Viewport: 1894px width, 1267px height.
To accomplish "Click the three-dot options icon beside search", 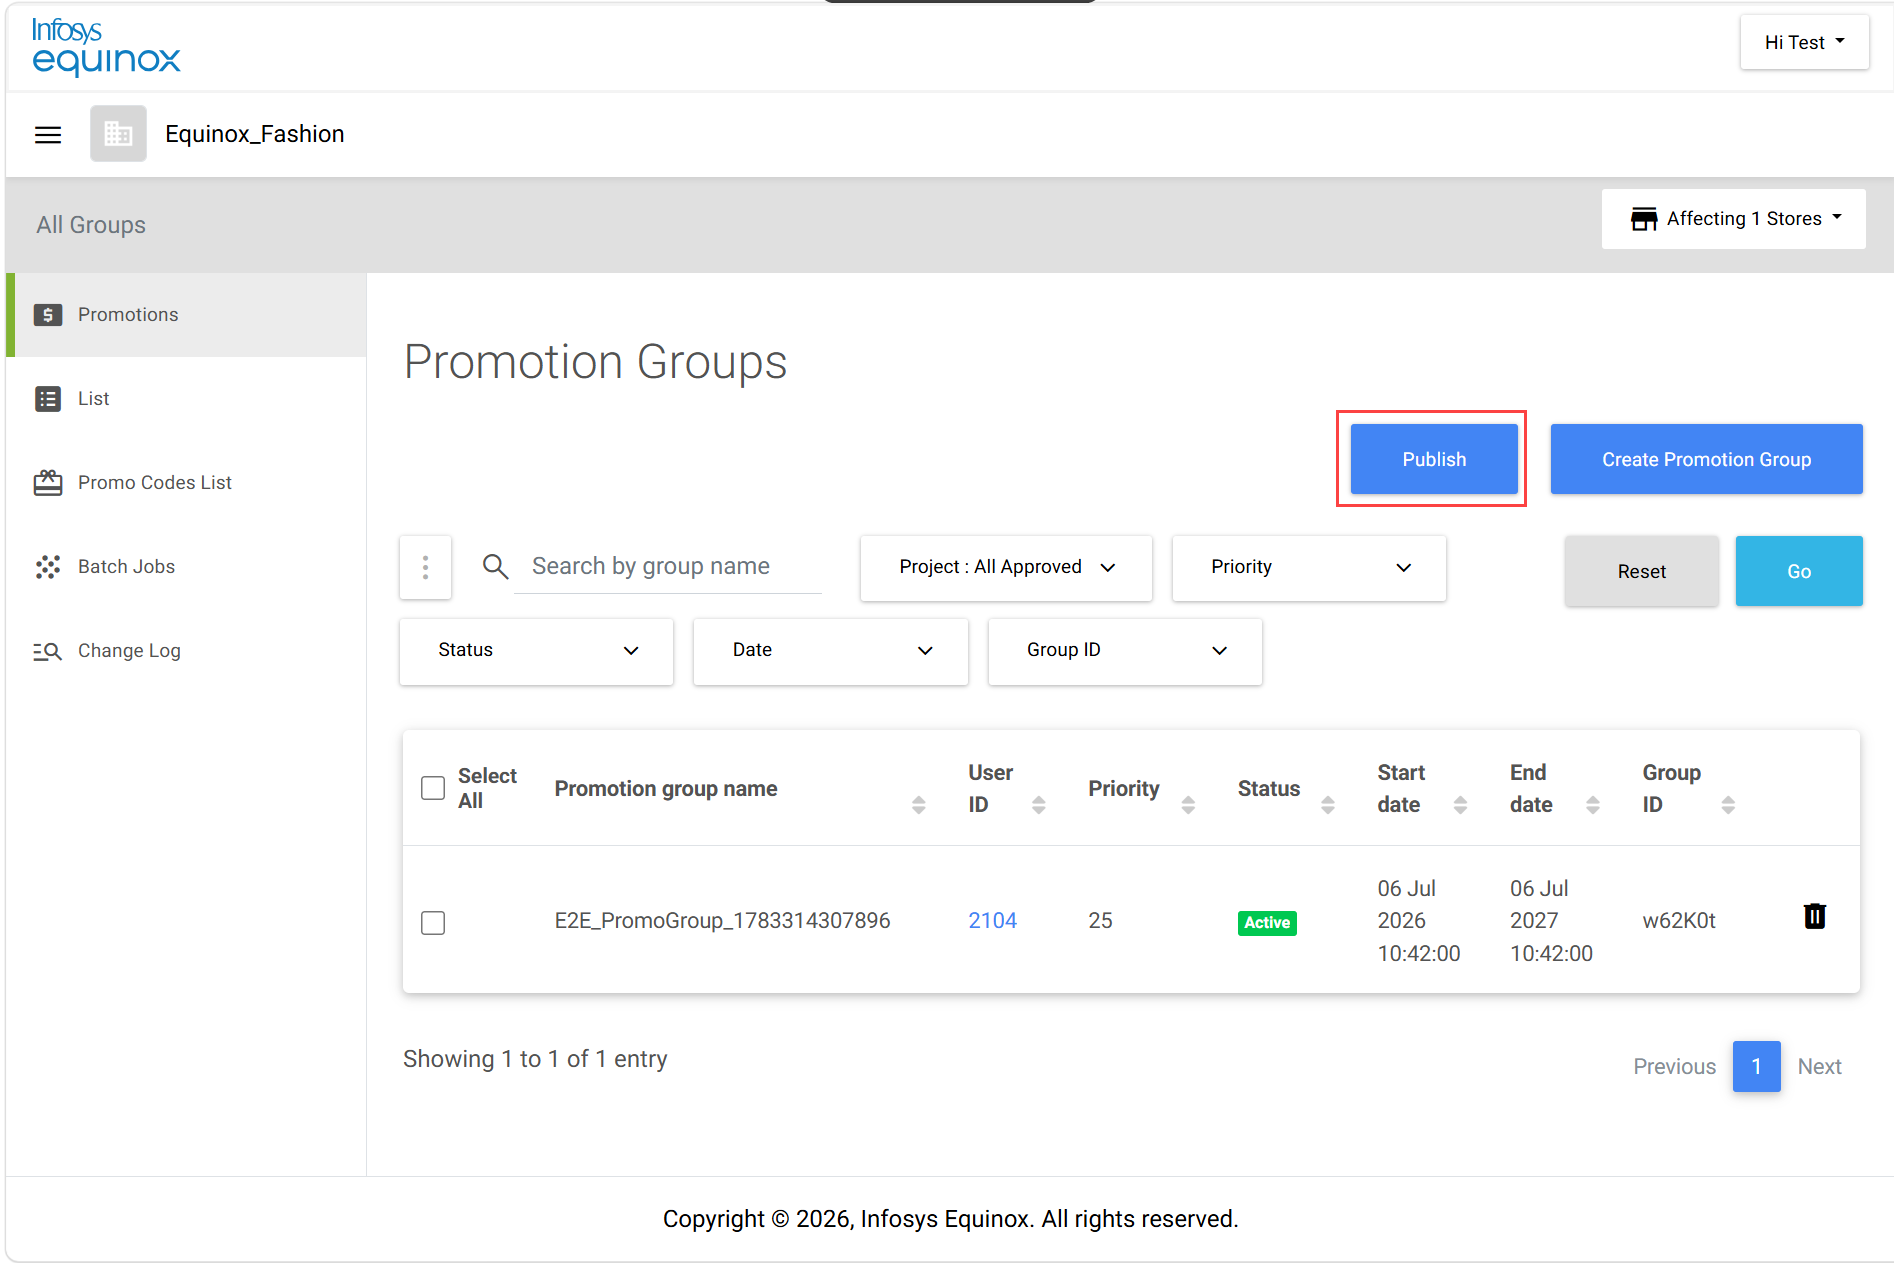I will coord(425,568).
